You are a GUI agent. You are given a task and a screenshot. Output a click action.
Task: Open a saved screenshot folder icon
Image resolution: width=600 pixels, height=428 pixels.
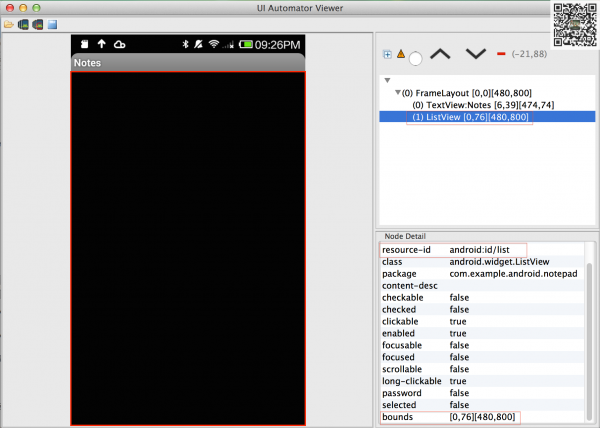[8, 25]
